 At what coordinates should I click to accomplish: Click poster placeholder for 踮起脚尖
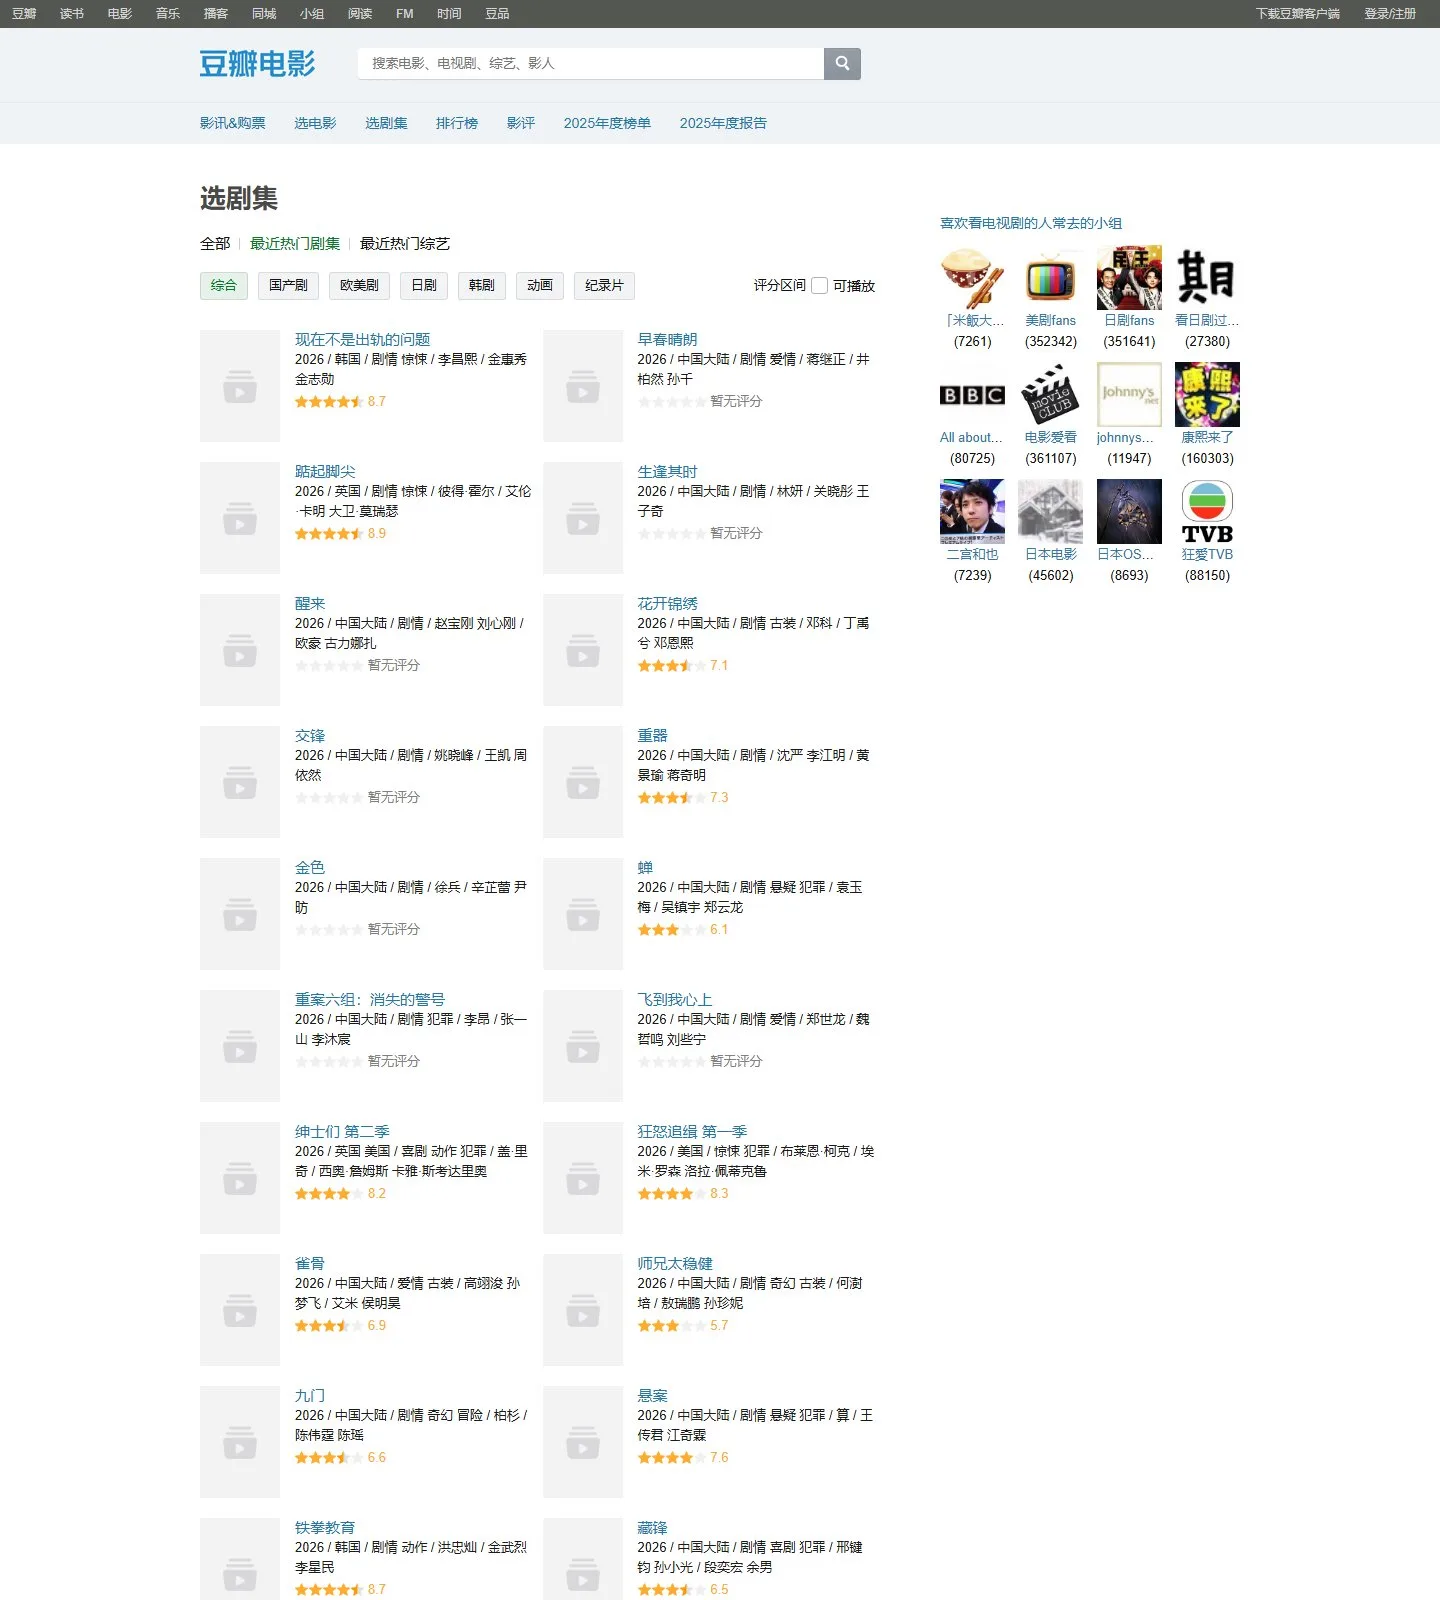point(240,518)
